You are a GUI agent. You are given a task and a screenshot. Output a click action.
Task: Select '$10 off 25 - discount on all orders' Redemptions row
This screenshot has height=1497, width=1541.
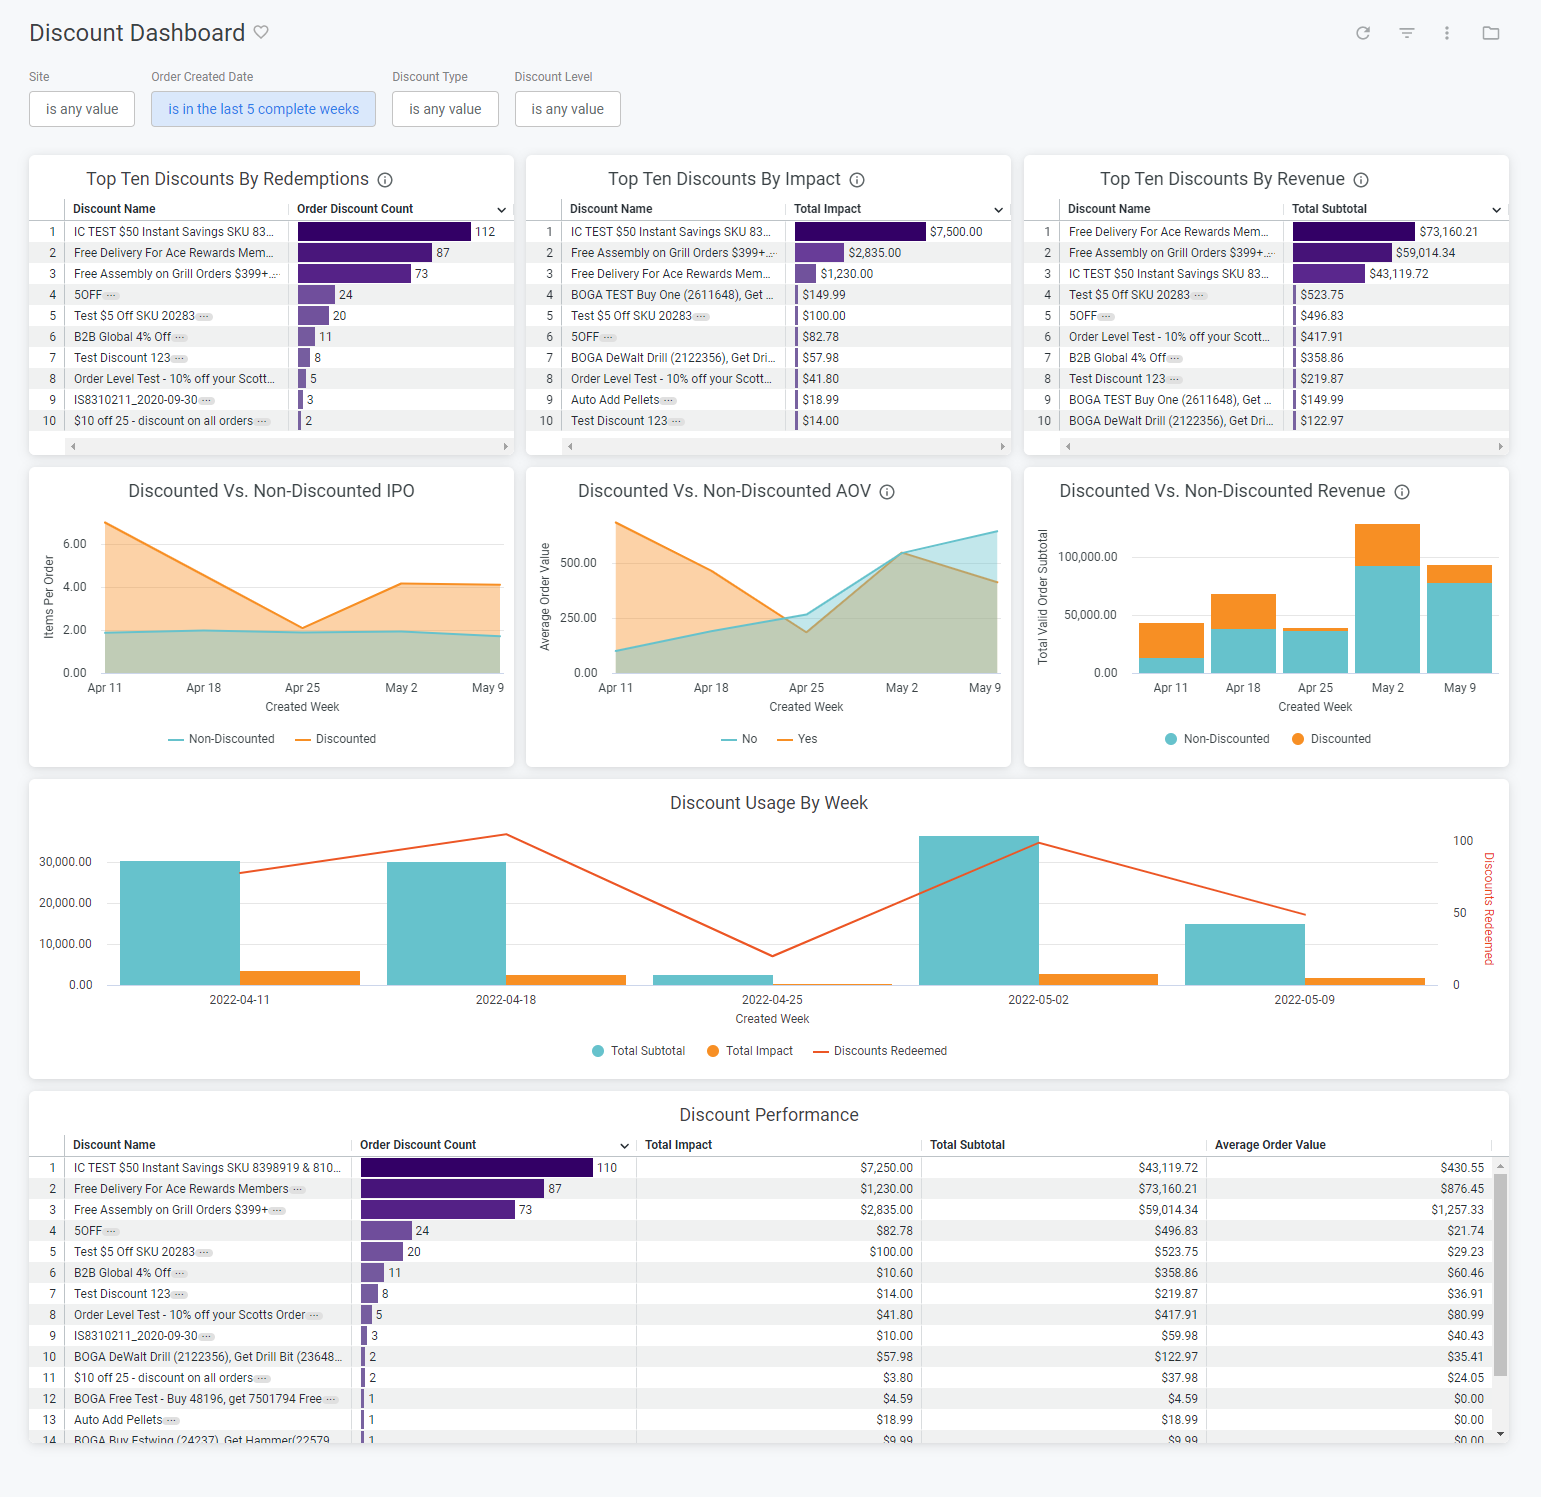click(271, 421)
